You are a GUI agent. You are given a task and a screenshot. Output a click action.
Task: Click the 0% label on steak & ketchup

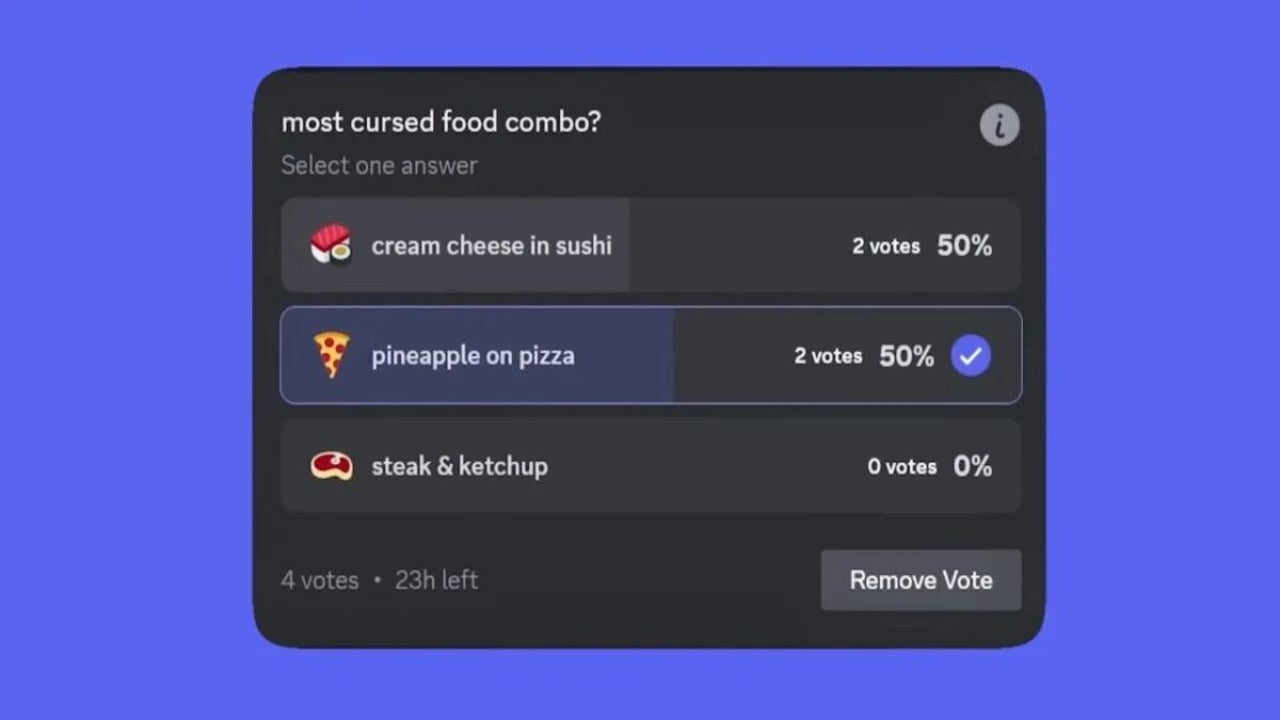972,466
